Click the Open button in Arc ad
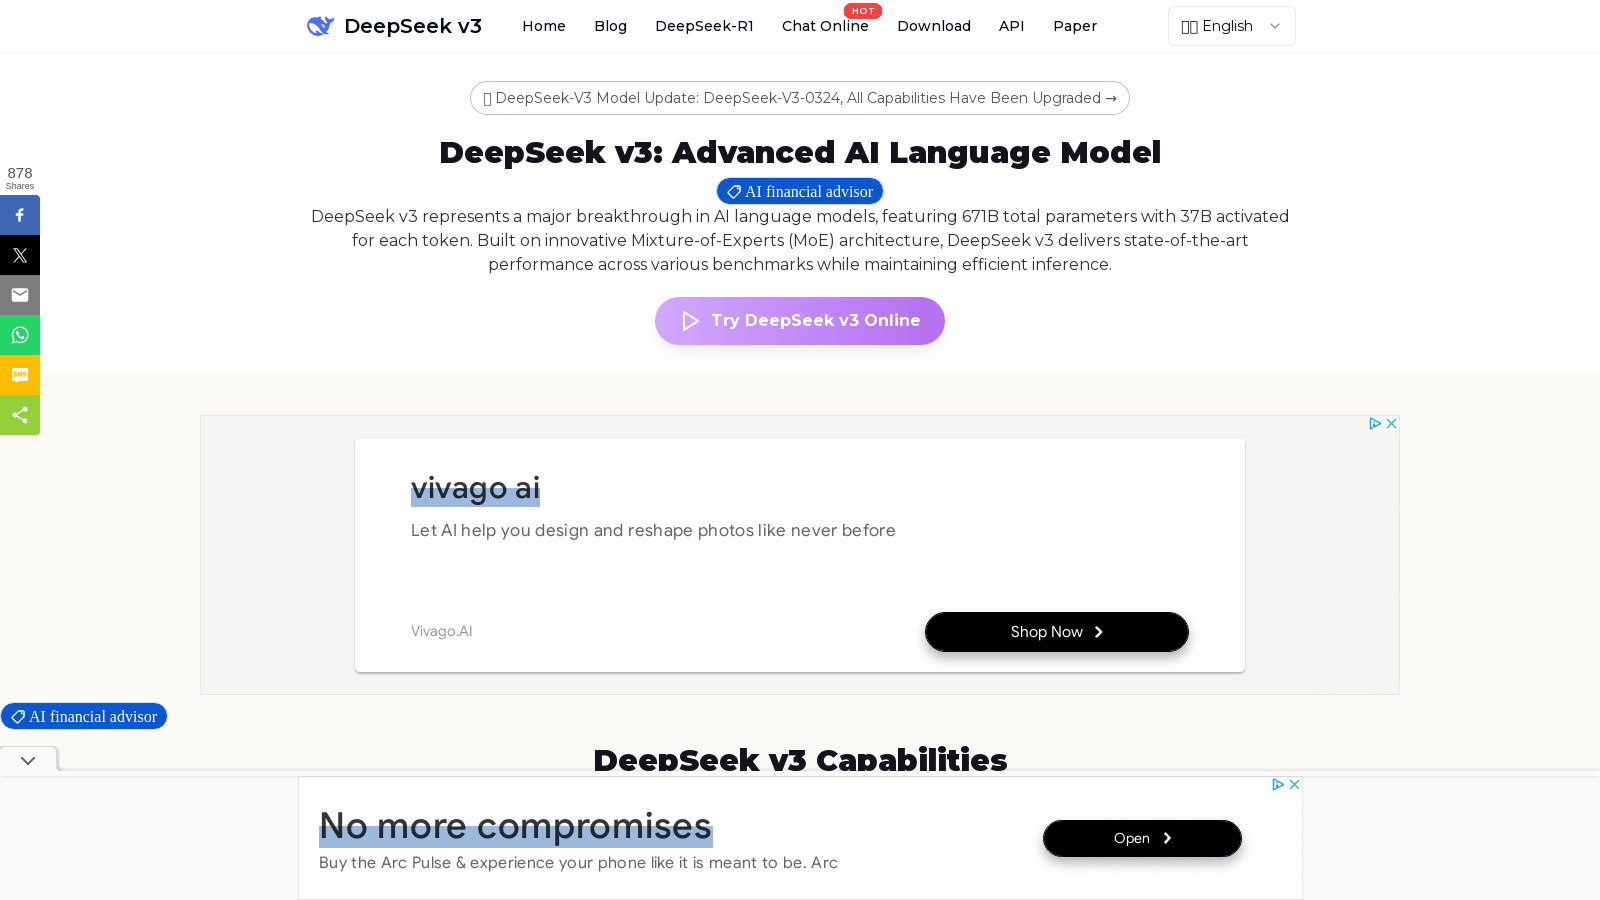The image size is (1600, 900). (x=1142, y=838)
